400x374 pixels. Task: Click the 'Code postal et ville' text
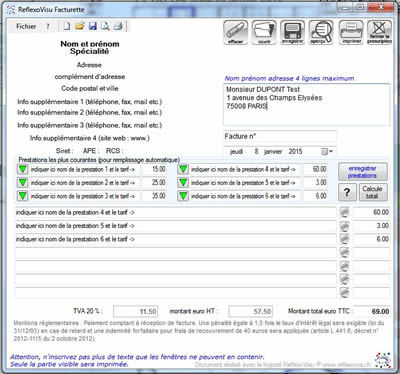(x=90, y=89)
